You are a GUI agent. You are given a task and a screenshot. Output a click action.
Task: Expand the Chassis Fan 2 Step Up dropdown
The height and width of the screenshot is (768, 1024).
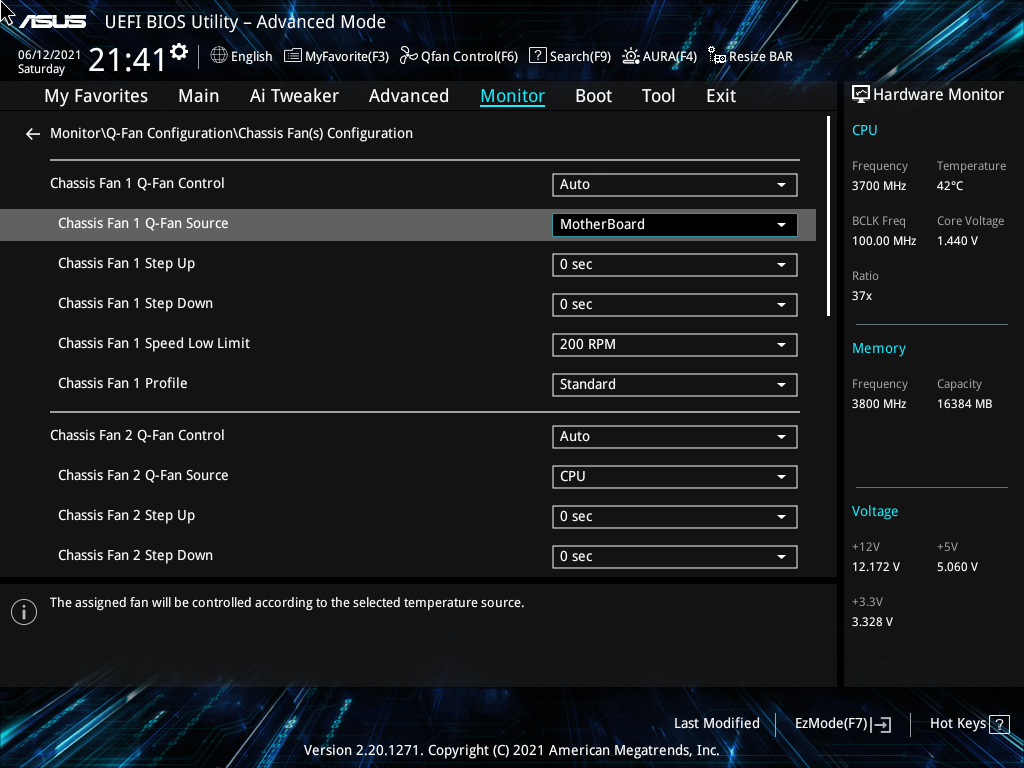[x=674, y=517]
